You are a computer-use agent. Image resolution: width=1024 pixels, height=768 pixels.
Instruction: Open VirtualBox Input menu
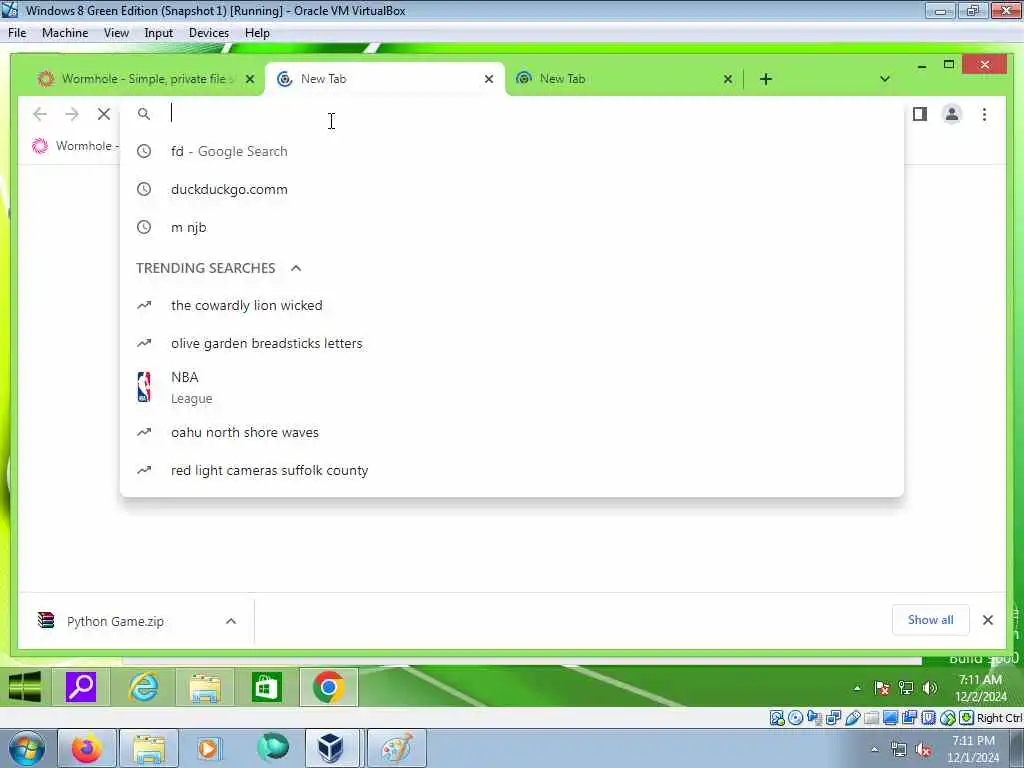pos(159,33)
